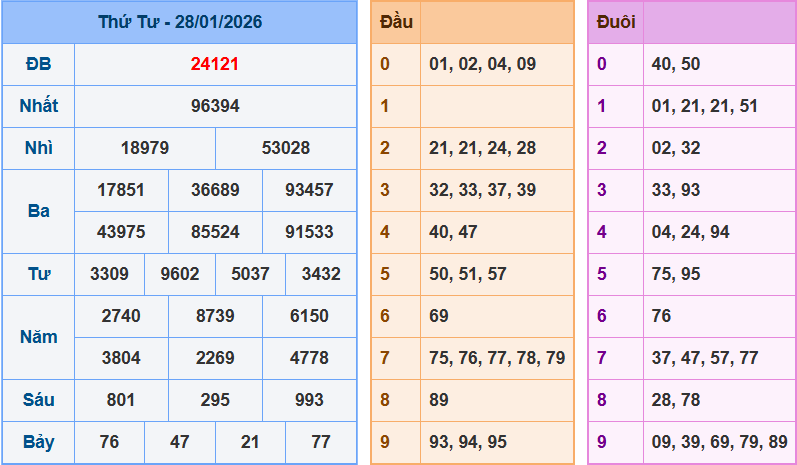The height and width of the screenshot is (465, 797).
Task: Click the Bảy prize row label
Action: pos(38,442)
